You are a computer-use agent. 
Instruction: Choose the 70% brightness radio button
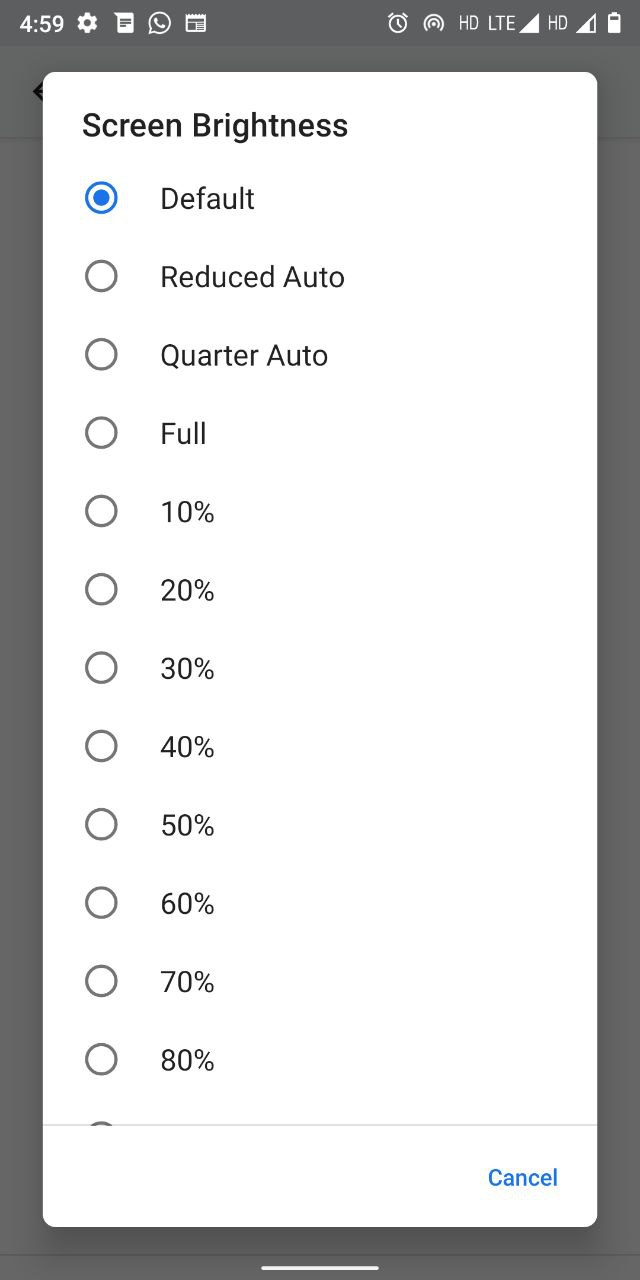click(x=101, y=981)
